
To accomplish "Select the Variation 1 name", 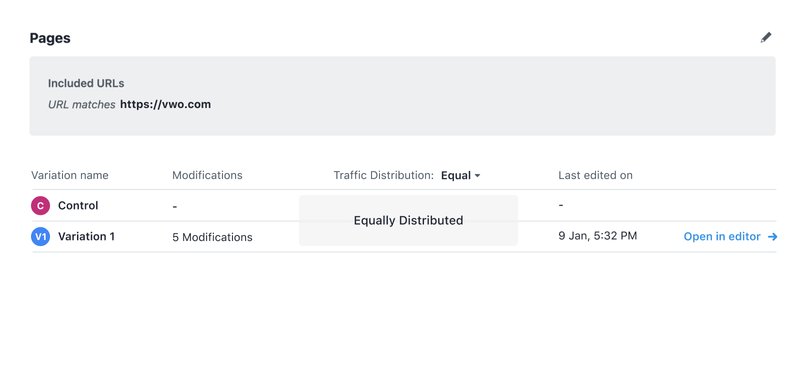I will click(x=86, y=237).
